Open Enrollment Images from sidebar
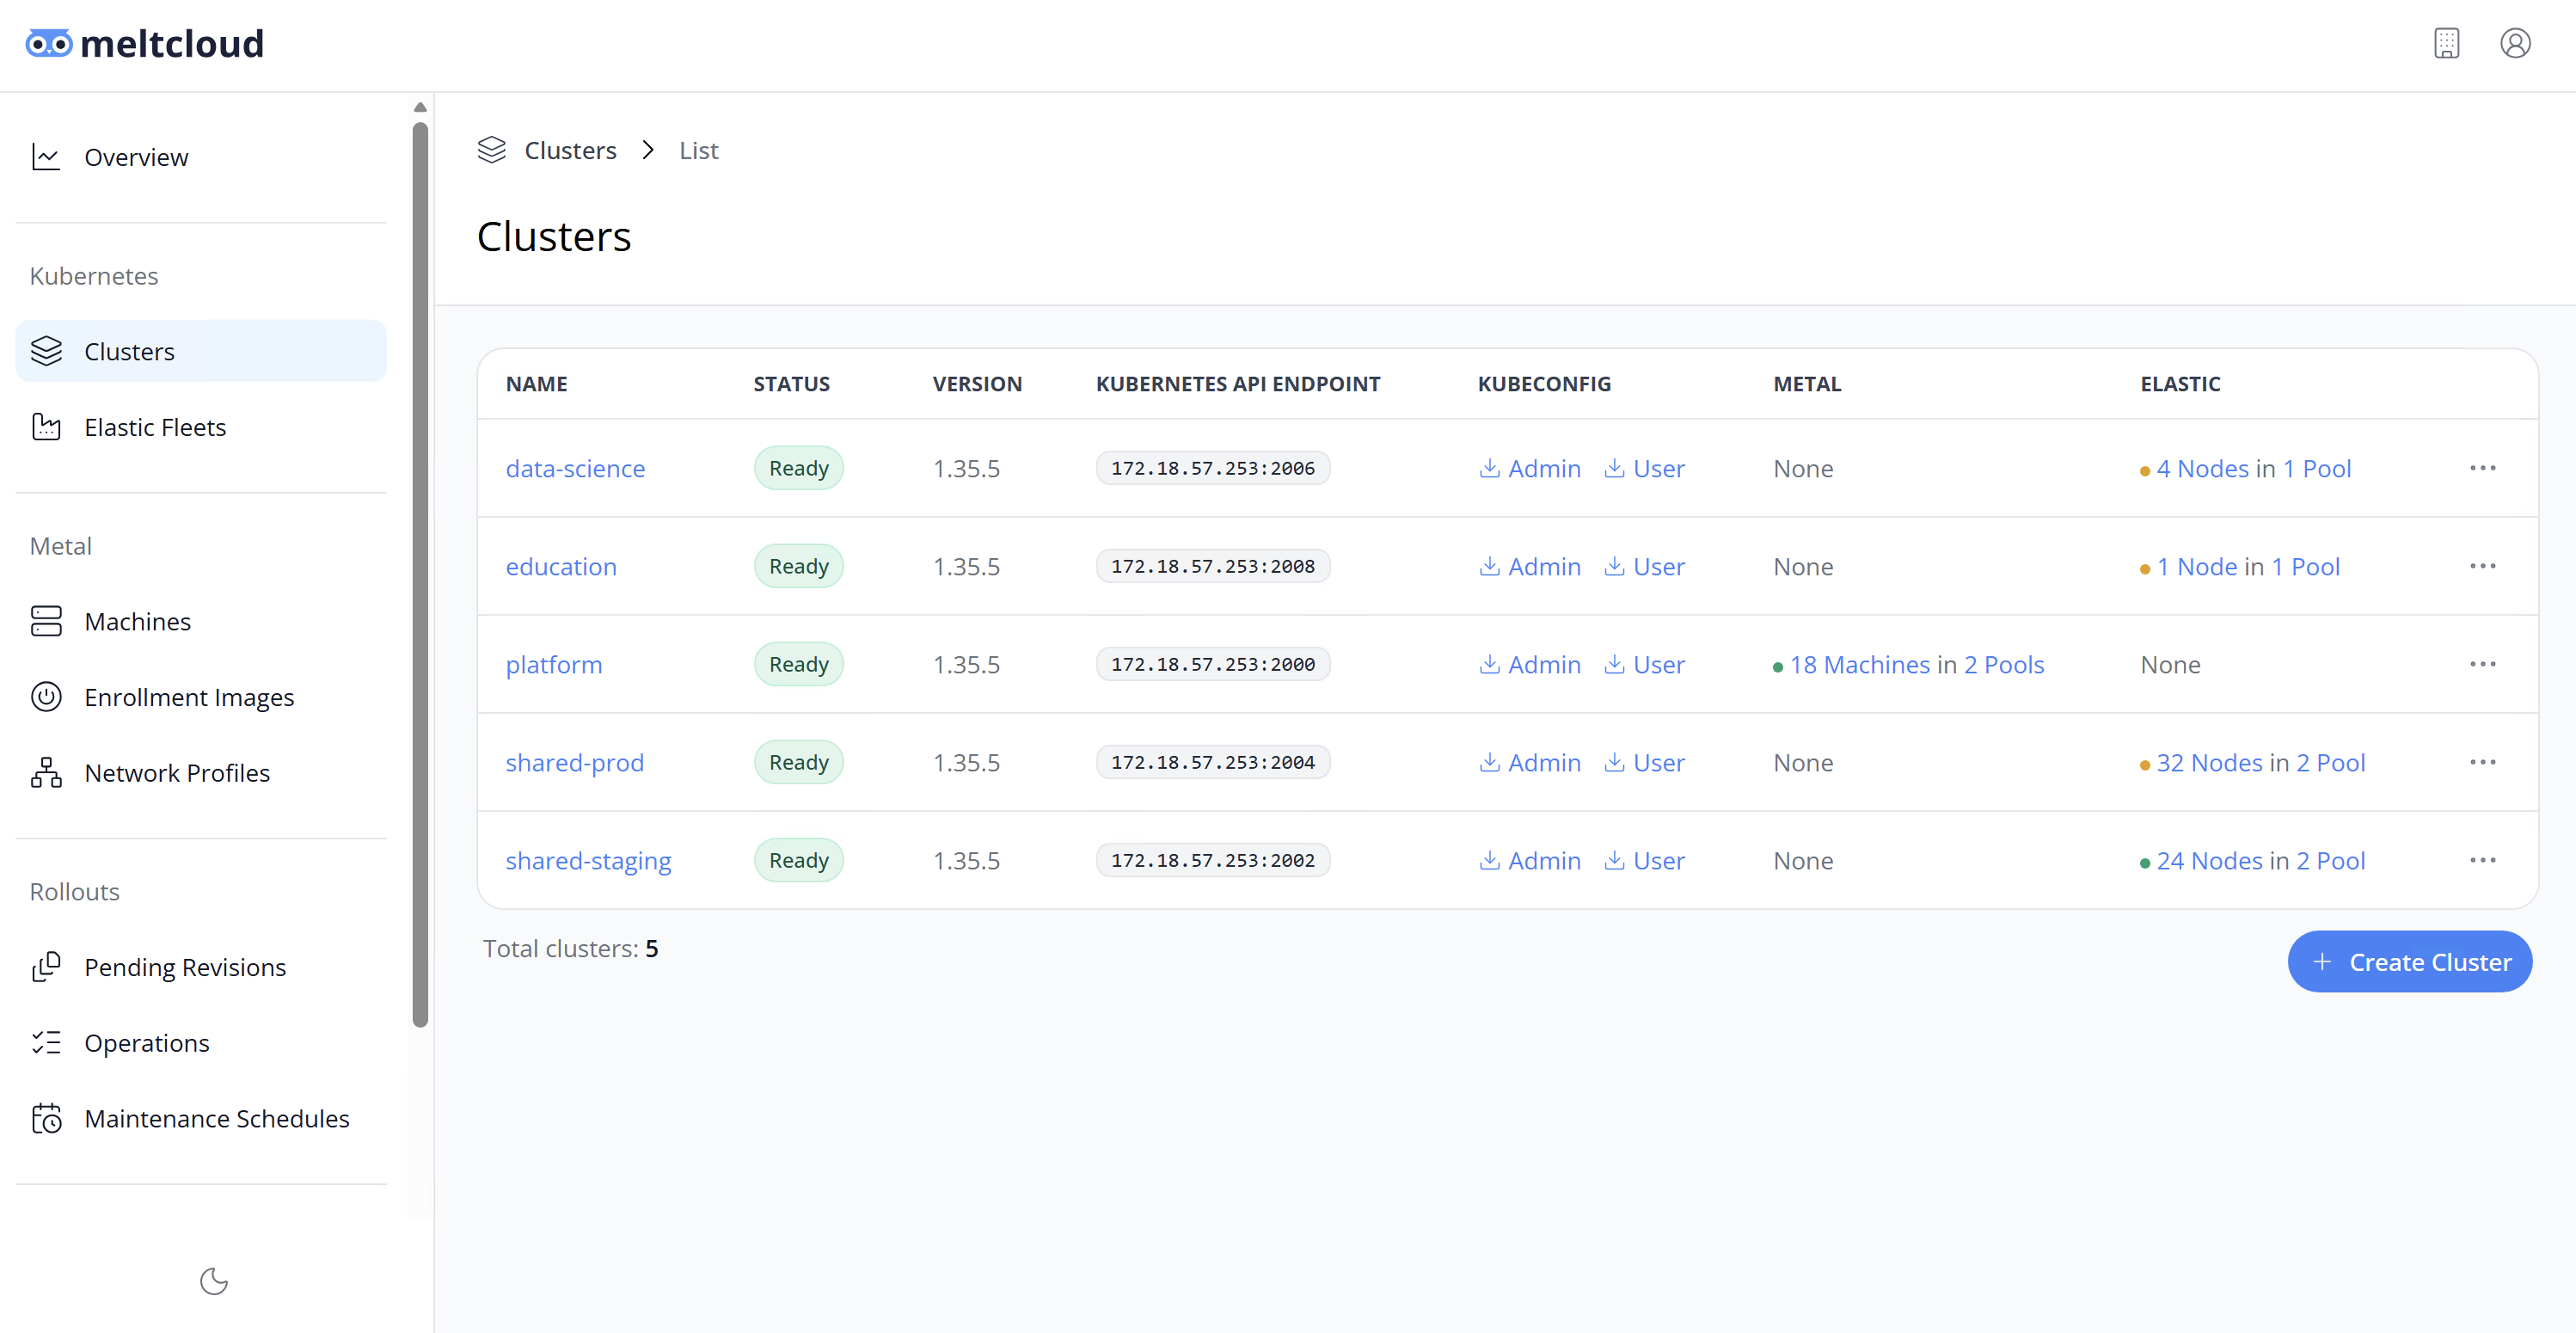 coord(201,697)
